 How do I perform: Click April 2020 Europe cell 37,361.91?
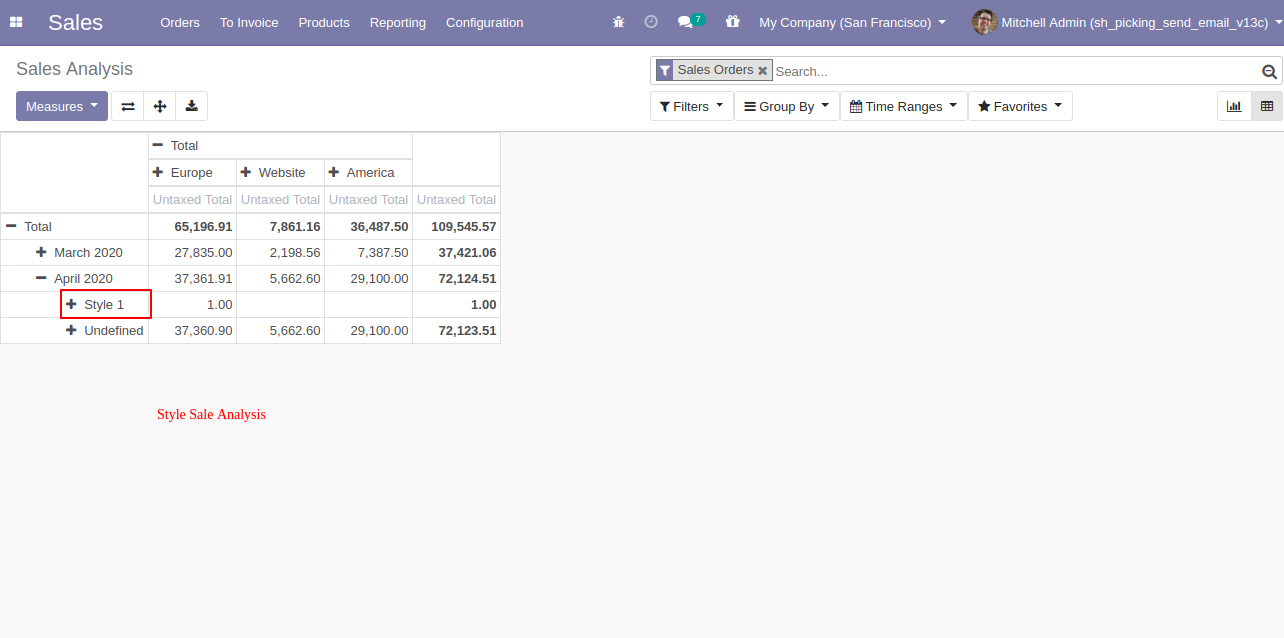[x=192, y=278]
